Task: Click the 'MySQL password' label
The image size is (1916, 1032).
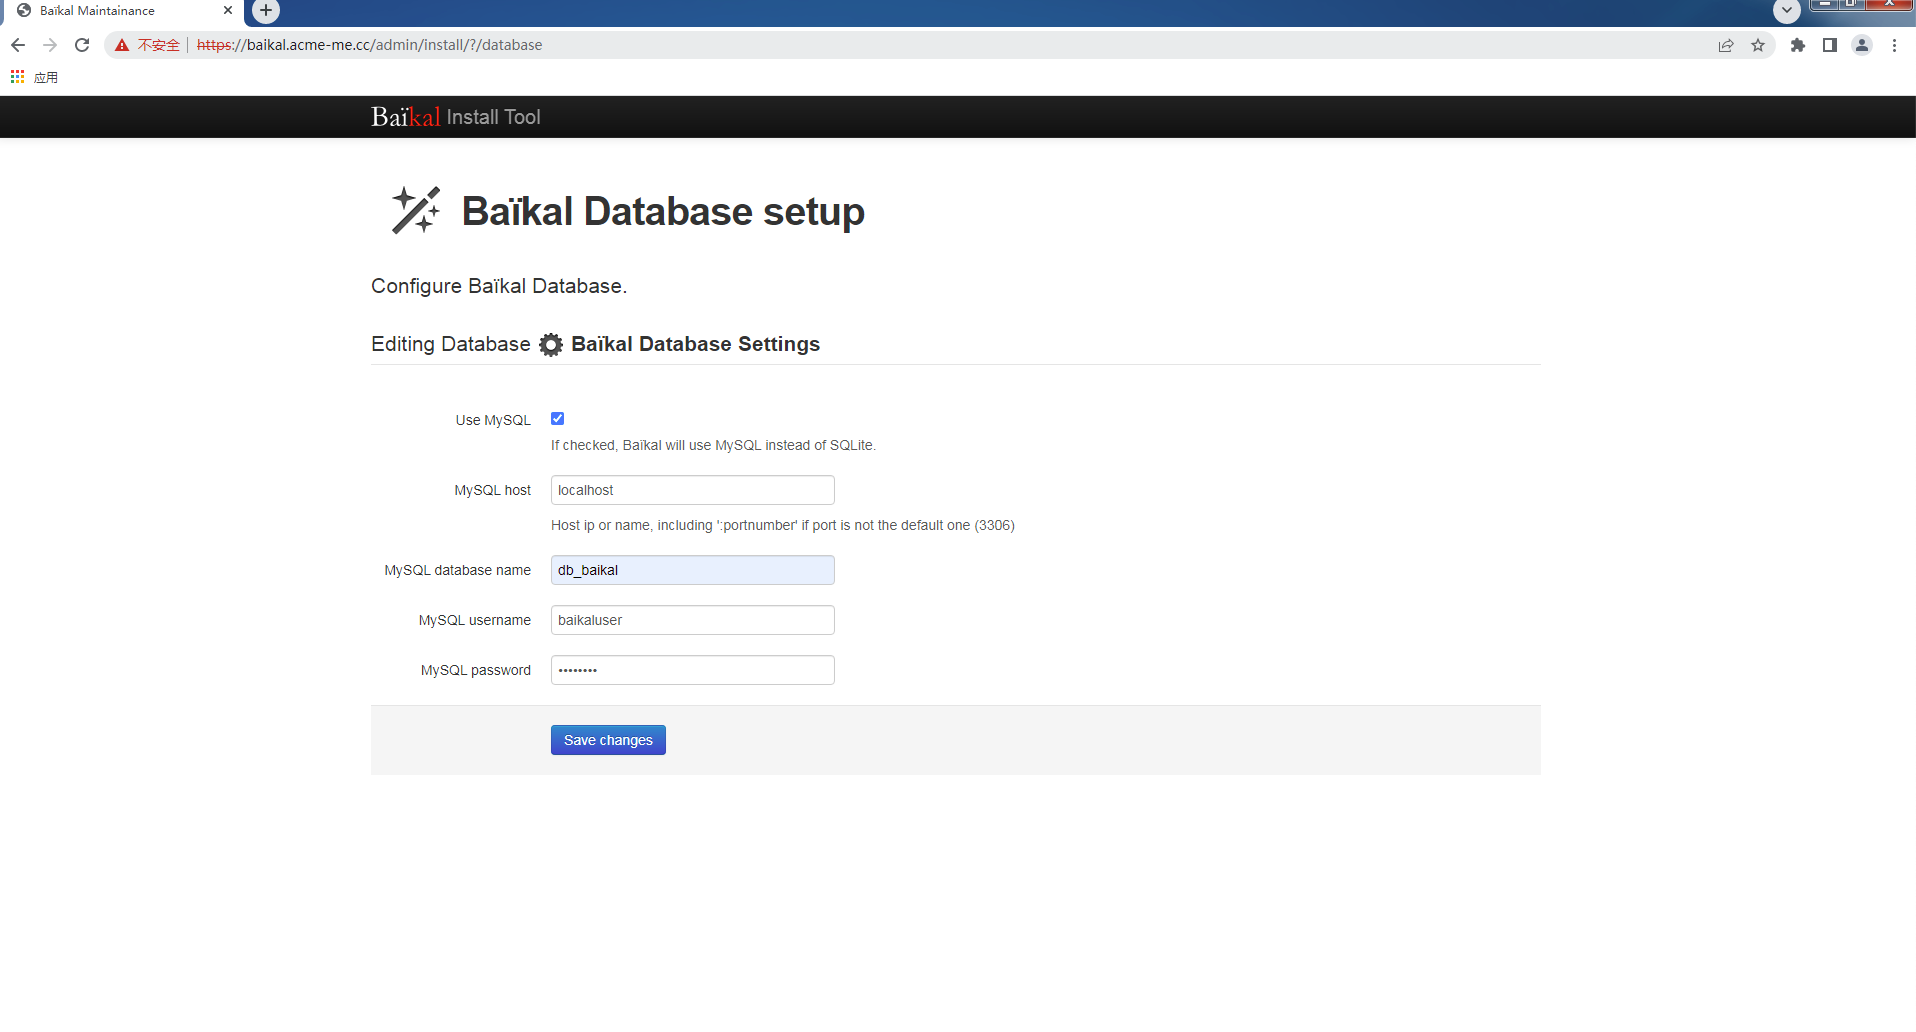Action: coord(476,670)
